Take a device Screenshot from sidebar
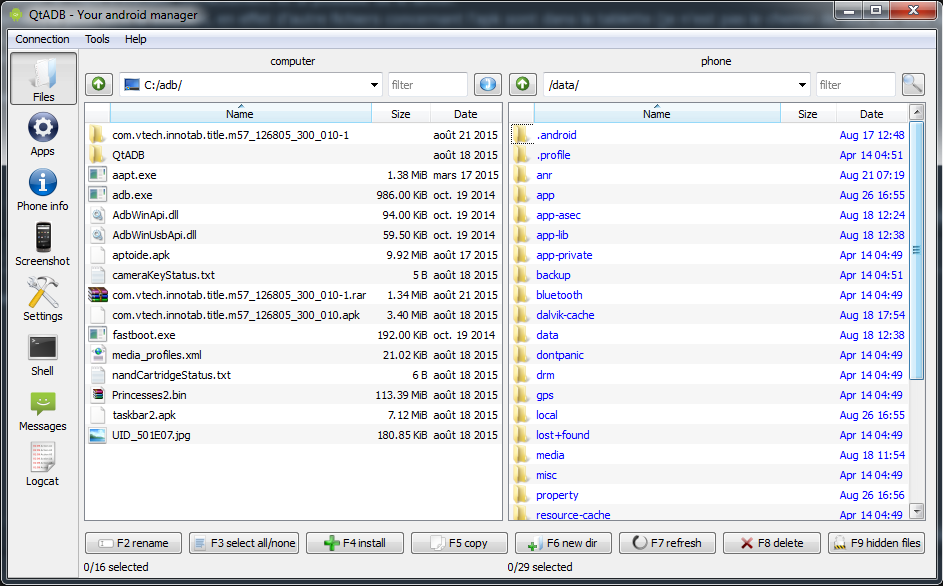This screenshot has height=586, width=943. pyautogui.click(x=43, y=244)
